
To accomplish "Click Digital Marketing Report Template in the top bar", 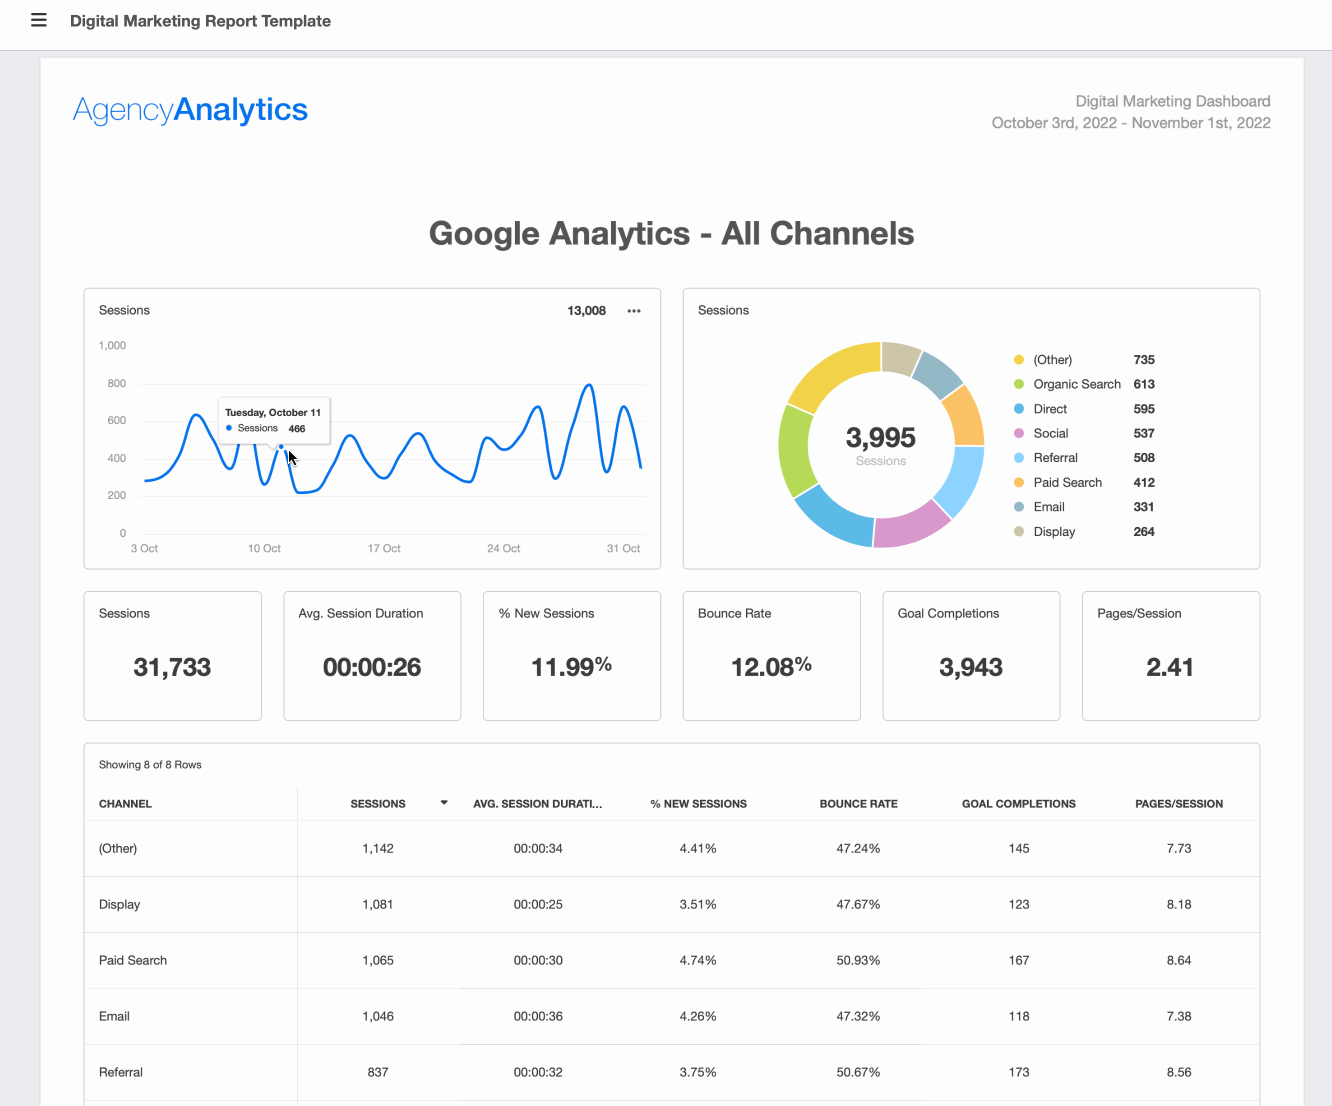I will [200, 20].
